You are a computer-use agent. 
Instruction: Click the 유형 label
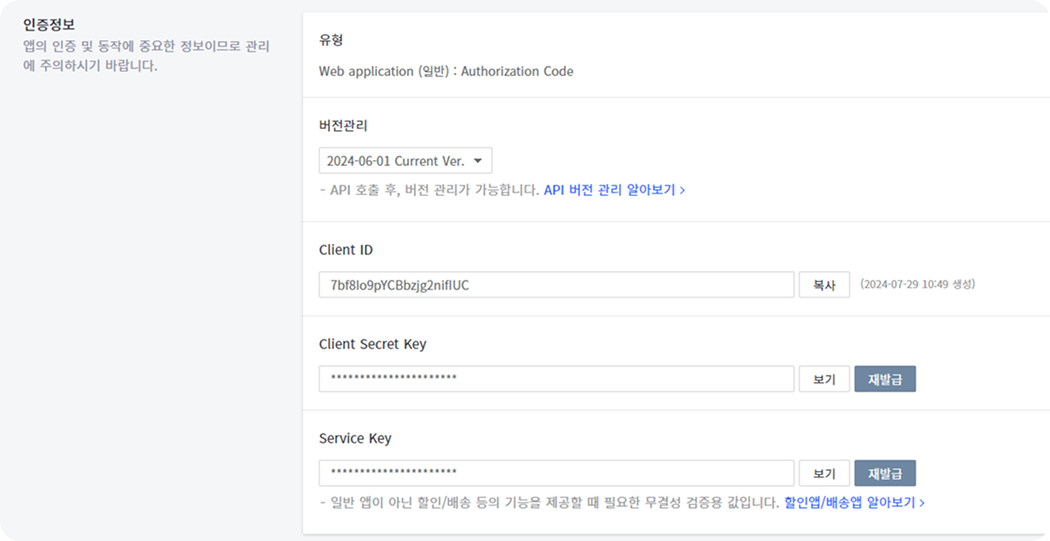331,41
